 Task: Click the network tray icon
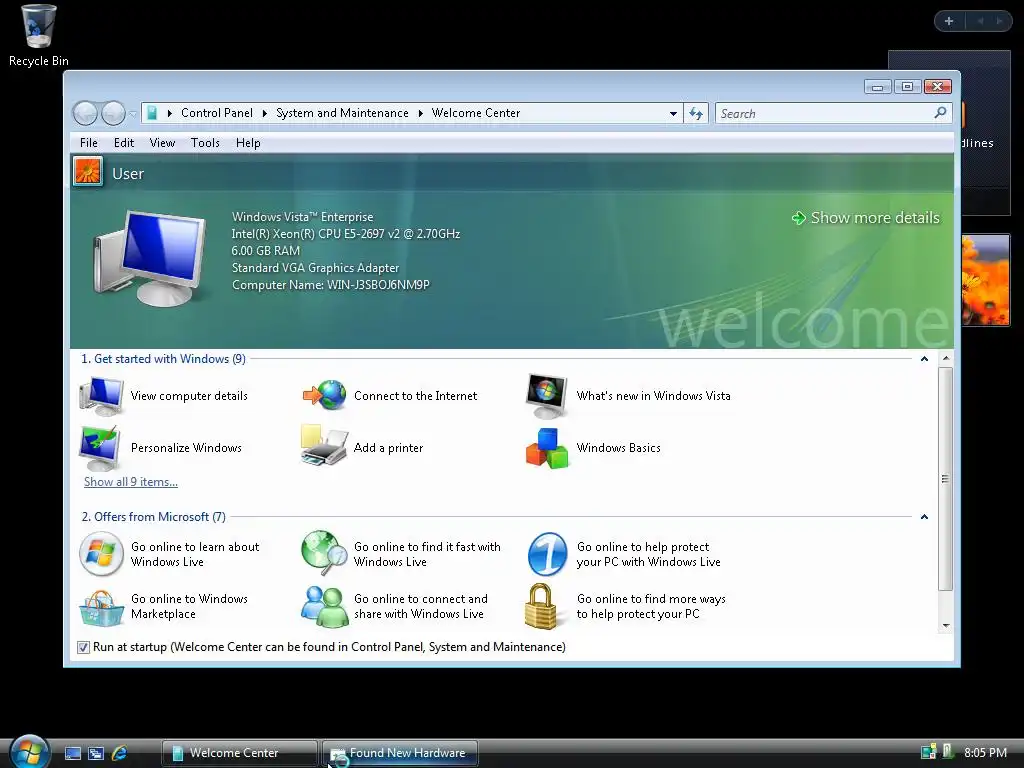pyautogui.click(x=927, y=752)
